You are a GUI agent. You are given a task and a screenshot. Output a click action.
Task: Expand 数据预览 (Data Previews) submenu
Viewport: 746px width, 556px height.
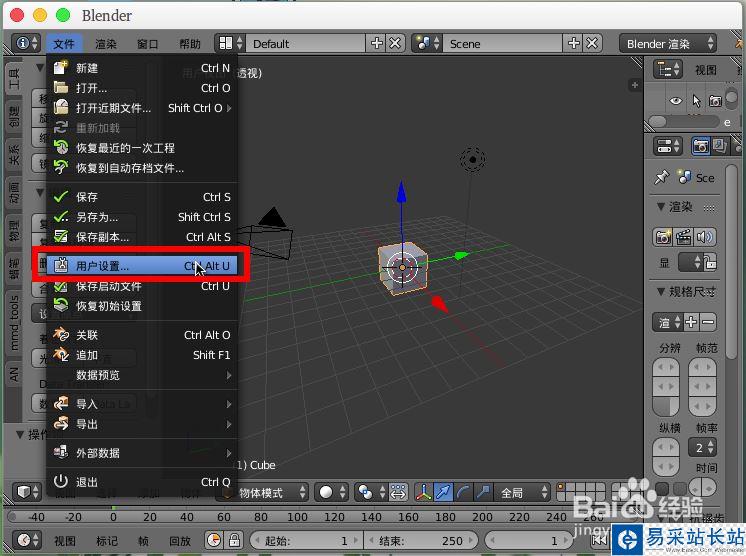coord(141,375)
